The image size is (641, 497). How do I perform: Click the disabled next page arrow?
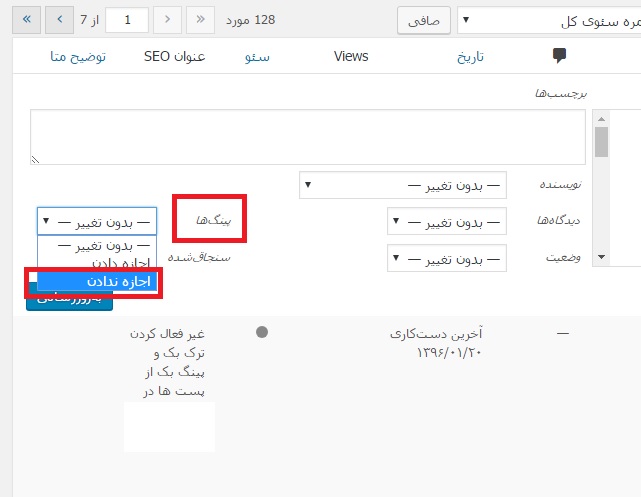[x=167, y=20]
